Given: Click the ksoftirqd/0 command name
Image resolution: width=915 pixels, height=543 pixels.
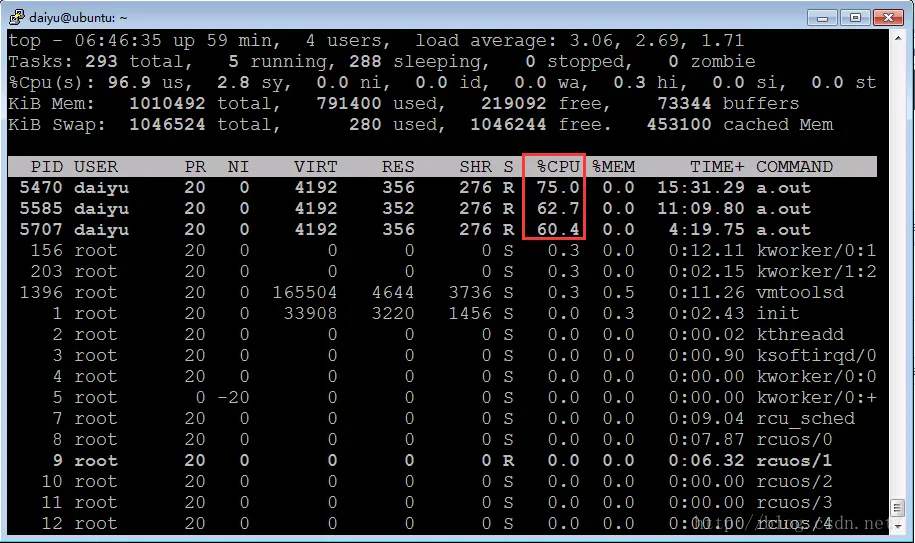Looking at the screenshot, I should tap(816, 356).
